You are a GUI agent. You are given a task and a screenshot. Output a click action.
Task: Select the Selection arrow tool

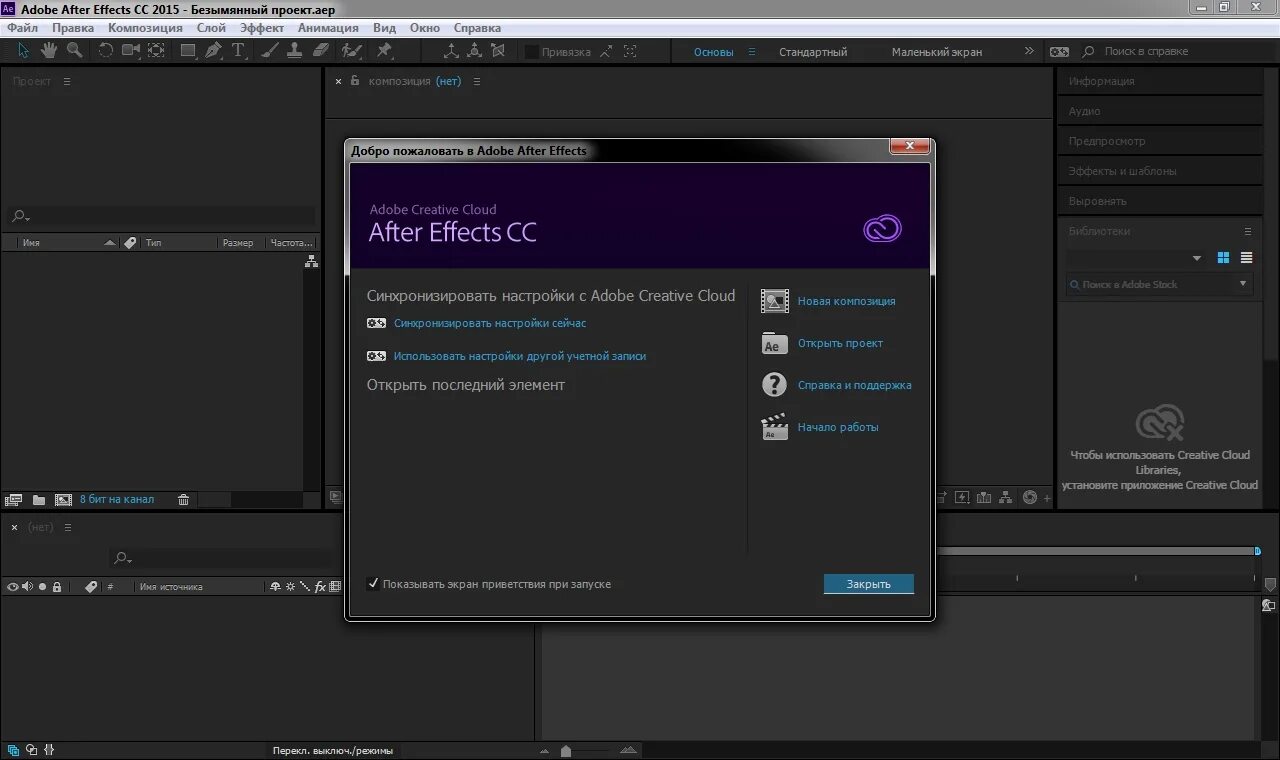(x=24, y=51)
